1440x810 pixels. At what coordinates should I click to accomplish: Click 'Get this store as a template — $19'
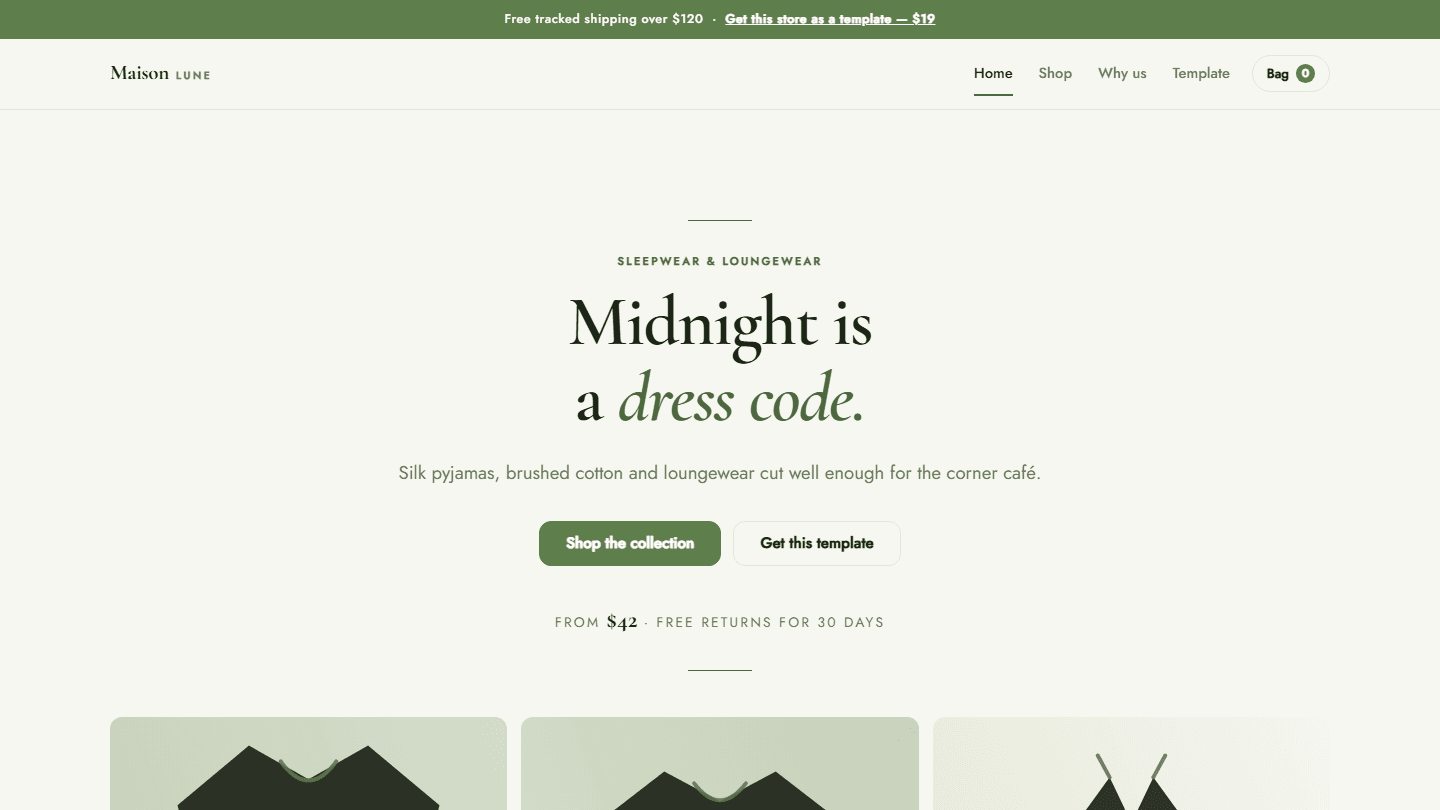[830, 19]
